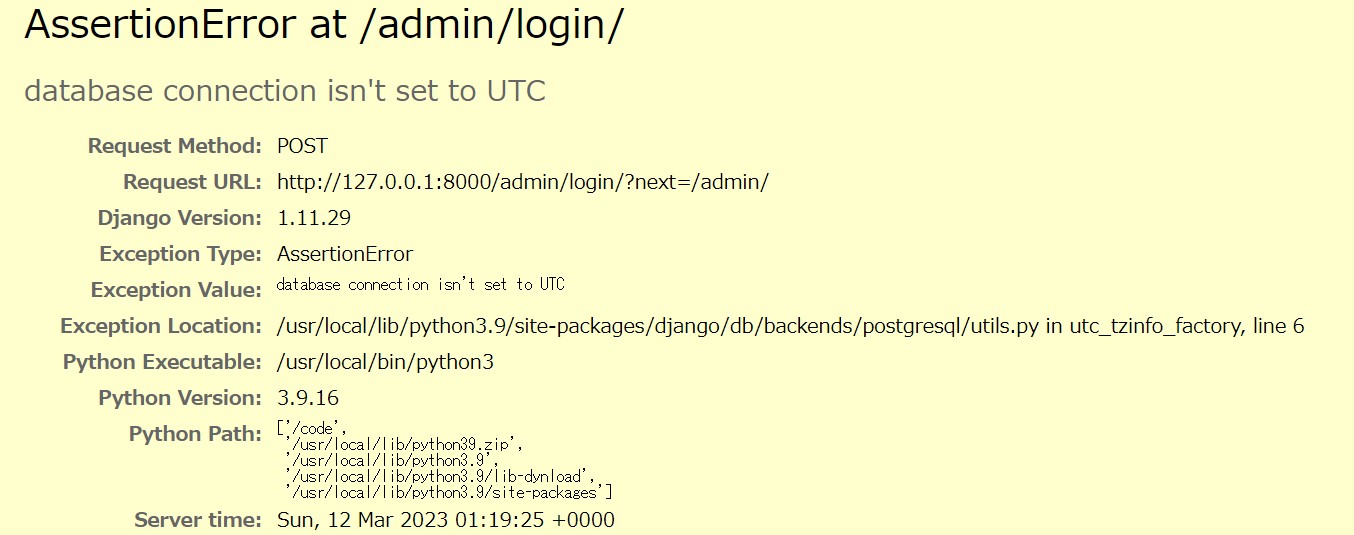Click the server time value Sun, 12 Mar 2023

(446, 520)
